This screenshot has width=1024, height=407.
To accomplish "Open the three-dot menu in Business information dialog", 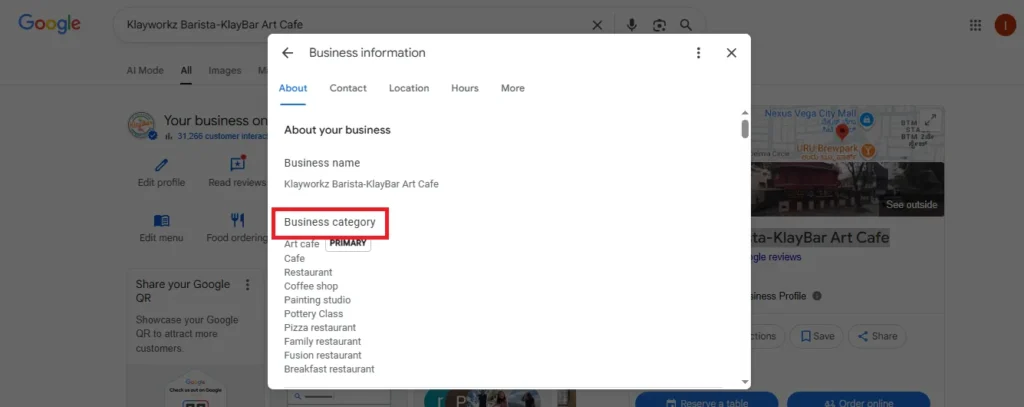I will [x=699, y=53].
